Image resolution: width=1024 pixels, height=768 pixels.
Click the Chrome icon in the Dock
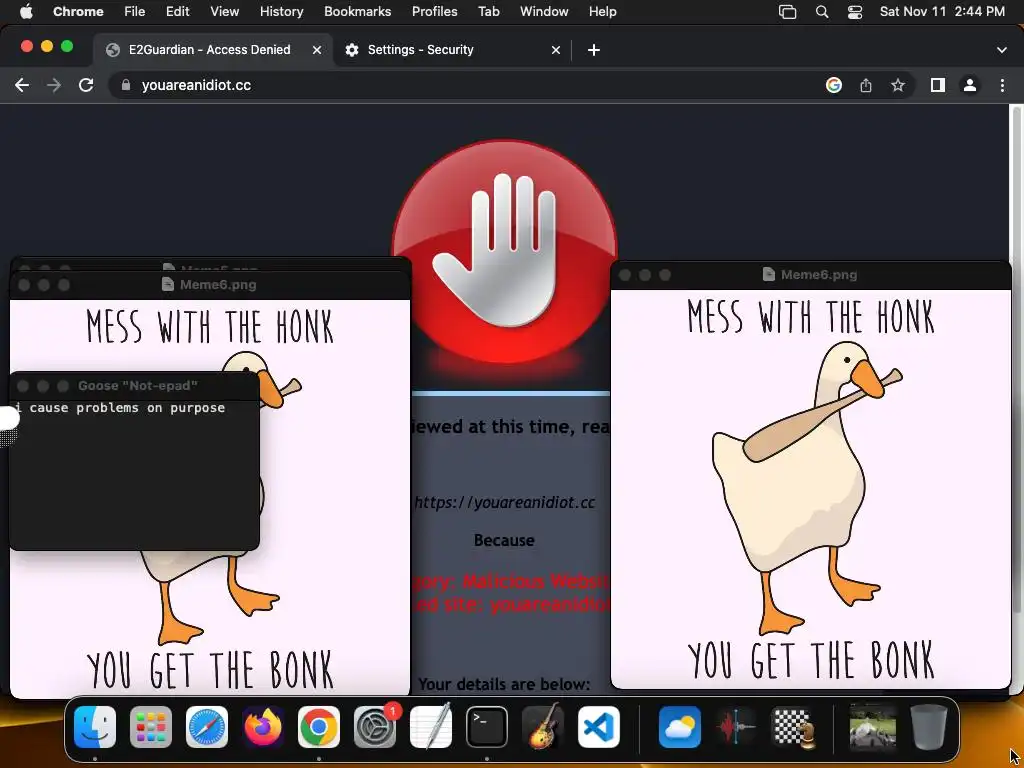(x=319, y=727)
